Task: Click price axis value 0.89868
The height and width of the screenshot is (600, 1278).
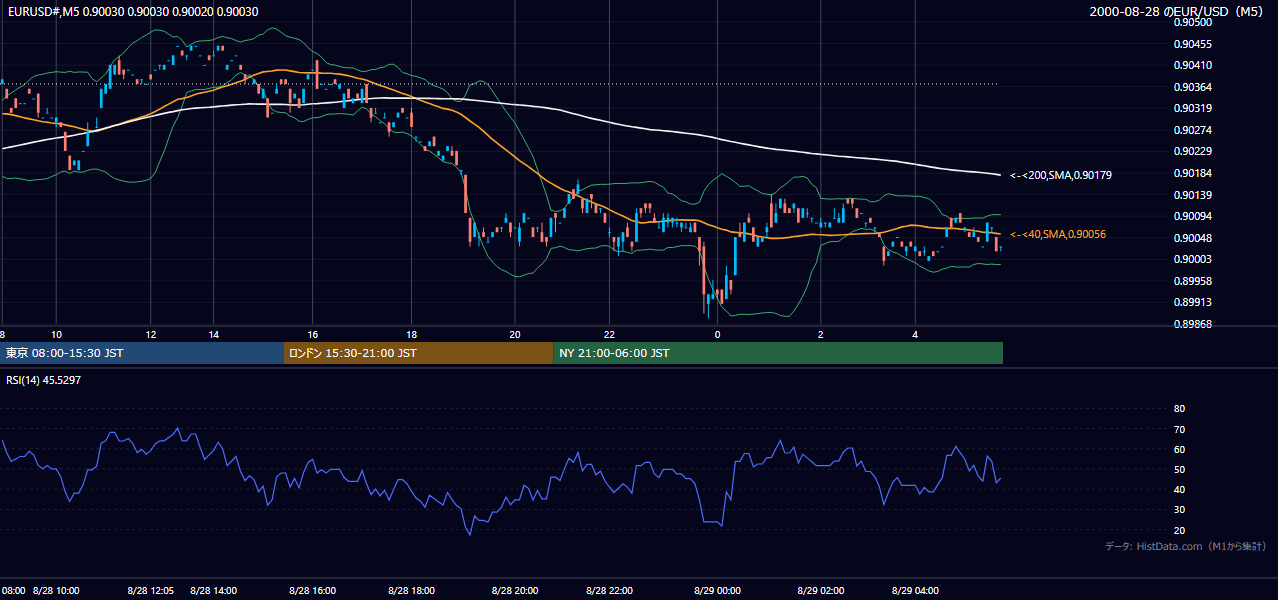Action: 1193,324
